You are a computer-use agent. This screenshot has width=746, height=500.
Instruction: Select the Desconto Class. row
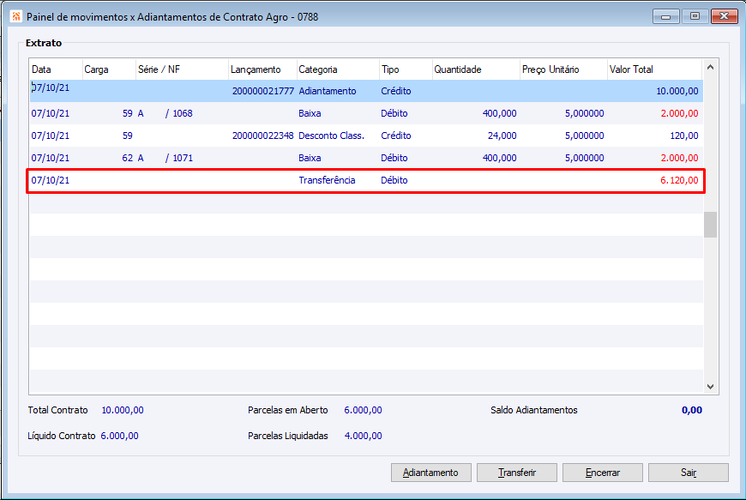coord(366,136)
